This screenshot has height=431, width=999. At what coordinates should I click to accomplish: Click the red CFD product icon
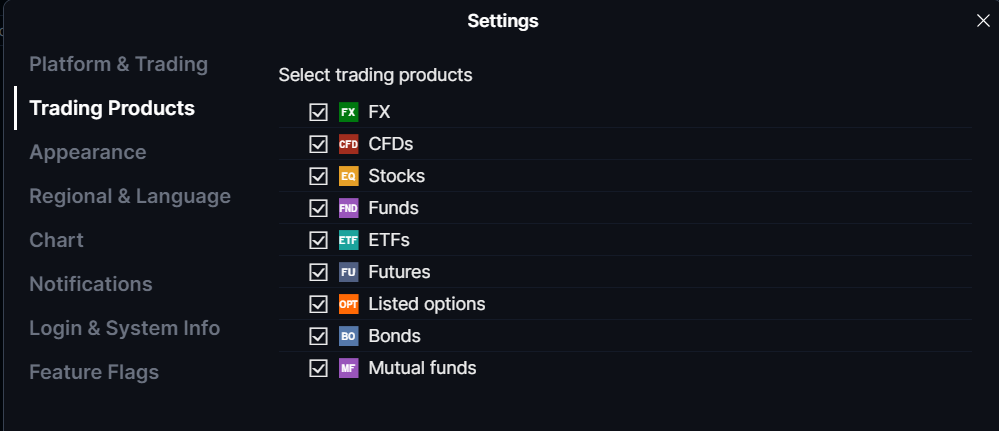pos(349,144)
